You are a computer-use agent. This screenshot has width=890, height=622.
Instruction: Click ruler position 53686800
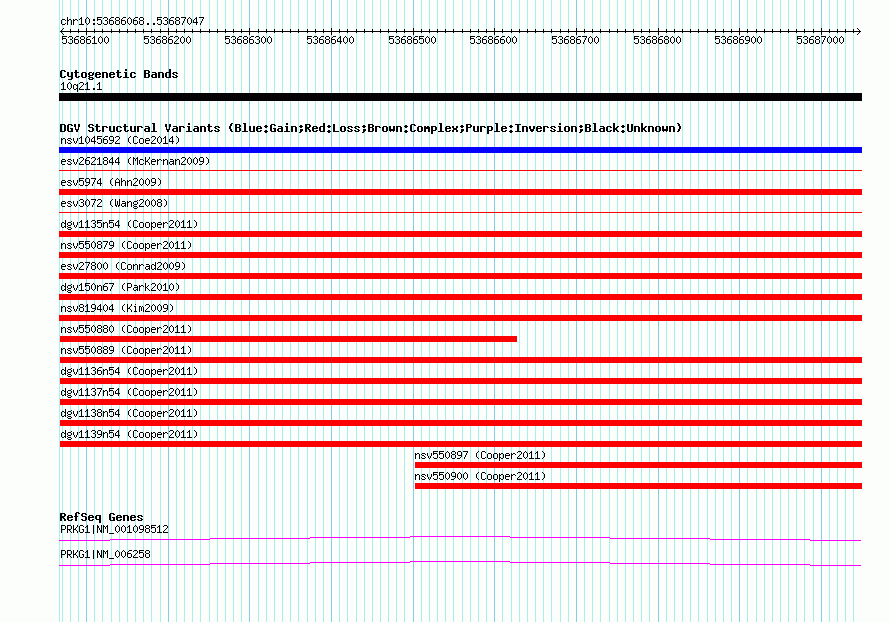657,40
